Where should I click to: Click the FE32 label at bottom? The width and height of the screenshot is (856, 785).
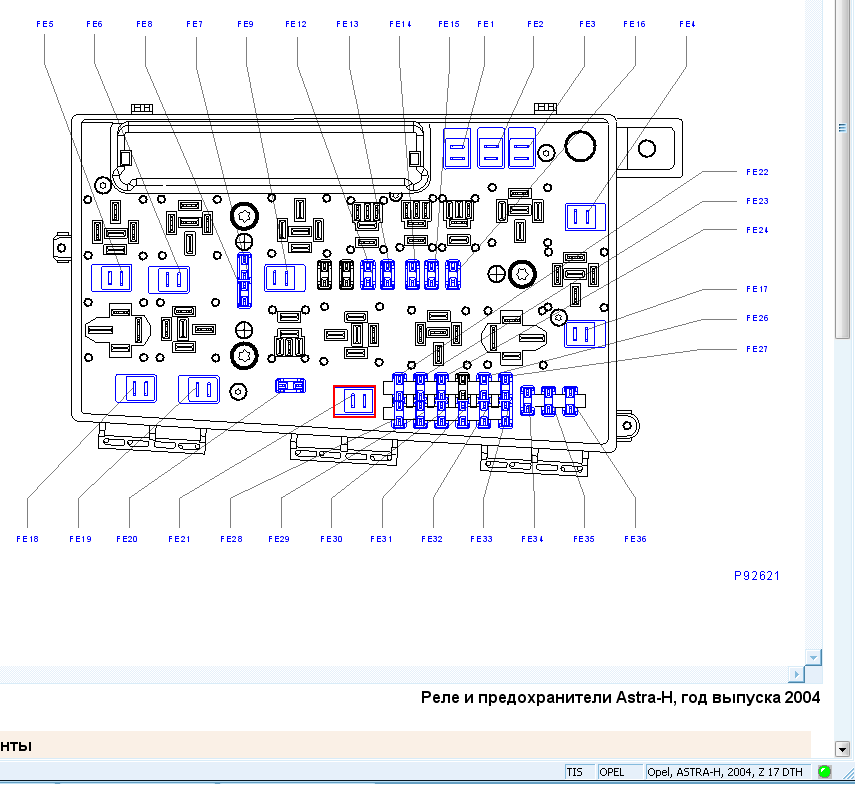point(432,539)
